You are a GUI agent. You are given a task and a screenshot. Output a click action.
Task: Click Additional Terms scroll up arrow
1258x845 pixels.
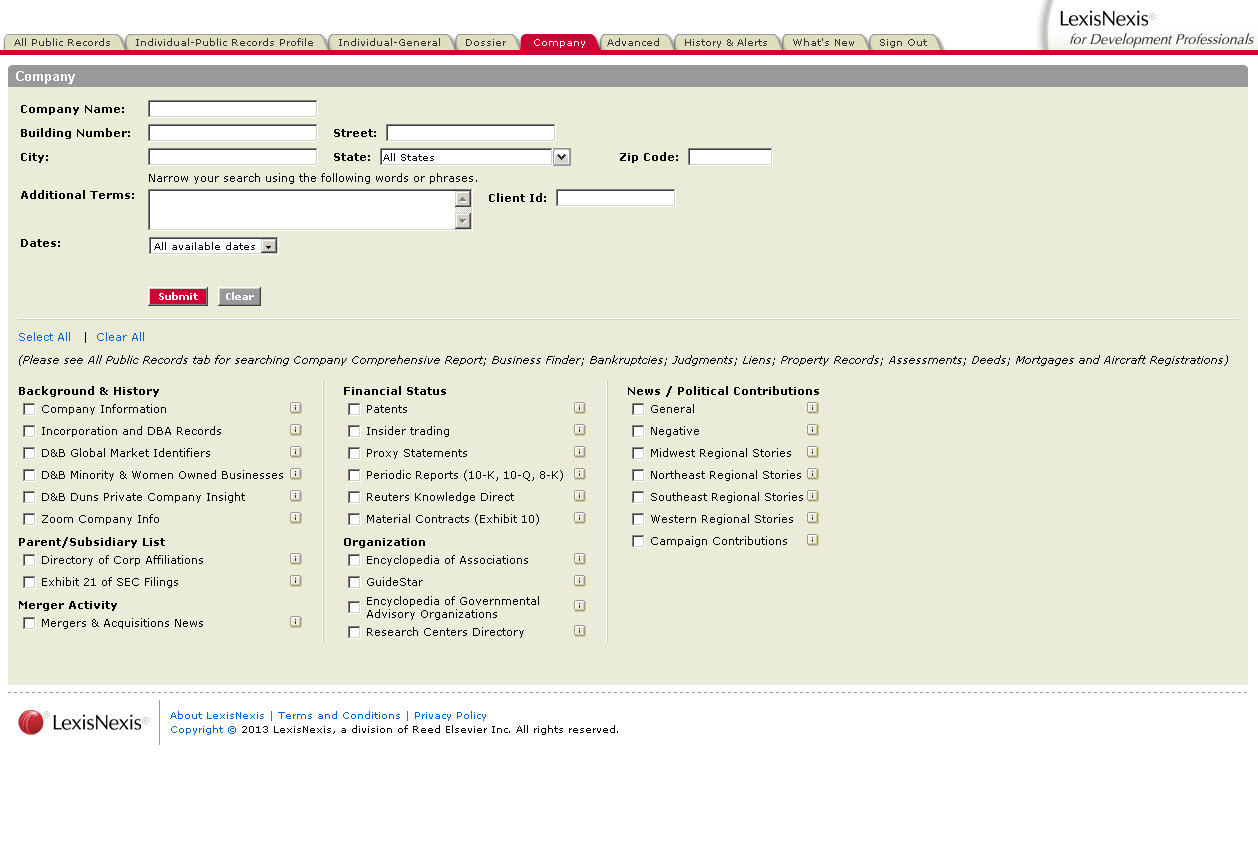(x=463, y=198)
